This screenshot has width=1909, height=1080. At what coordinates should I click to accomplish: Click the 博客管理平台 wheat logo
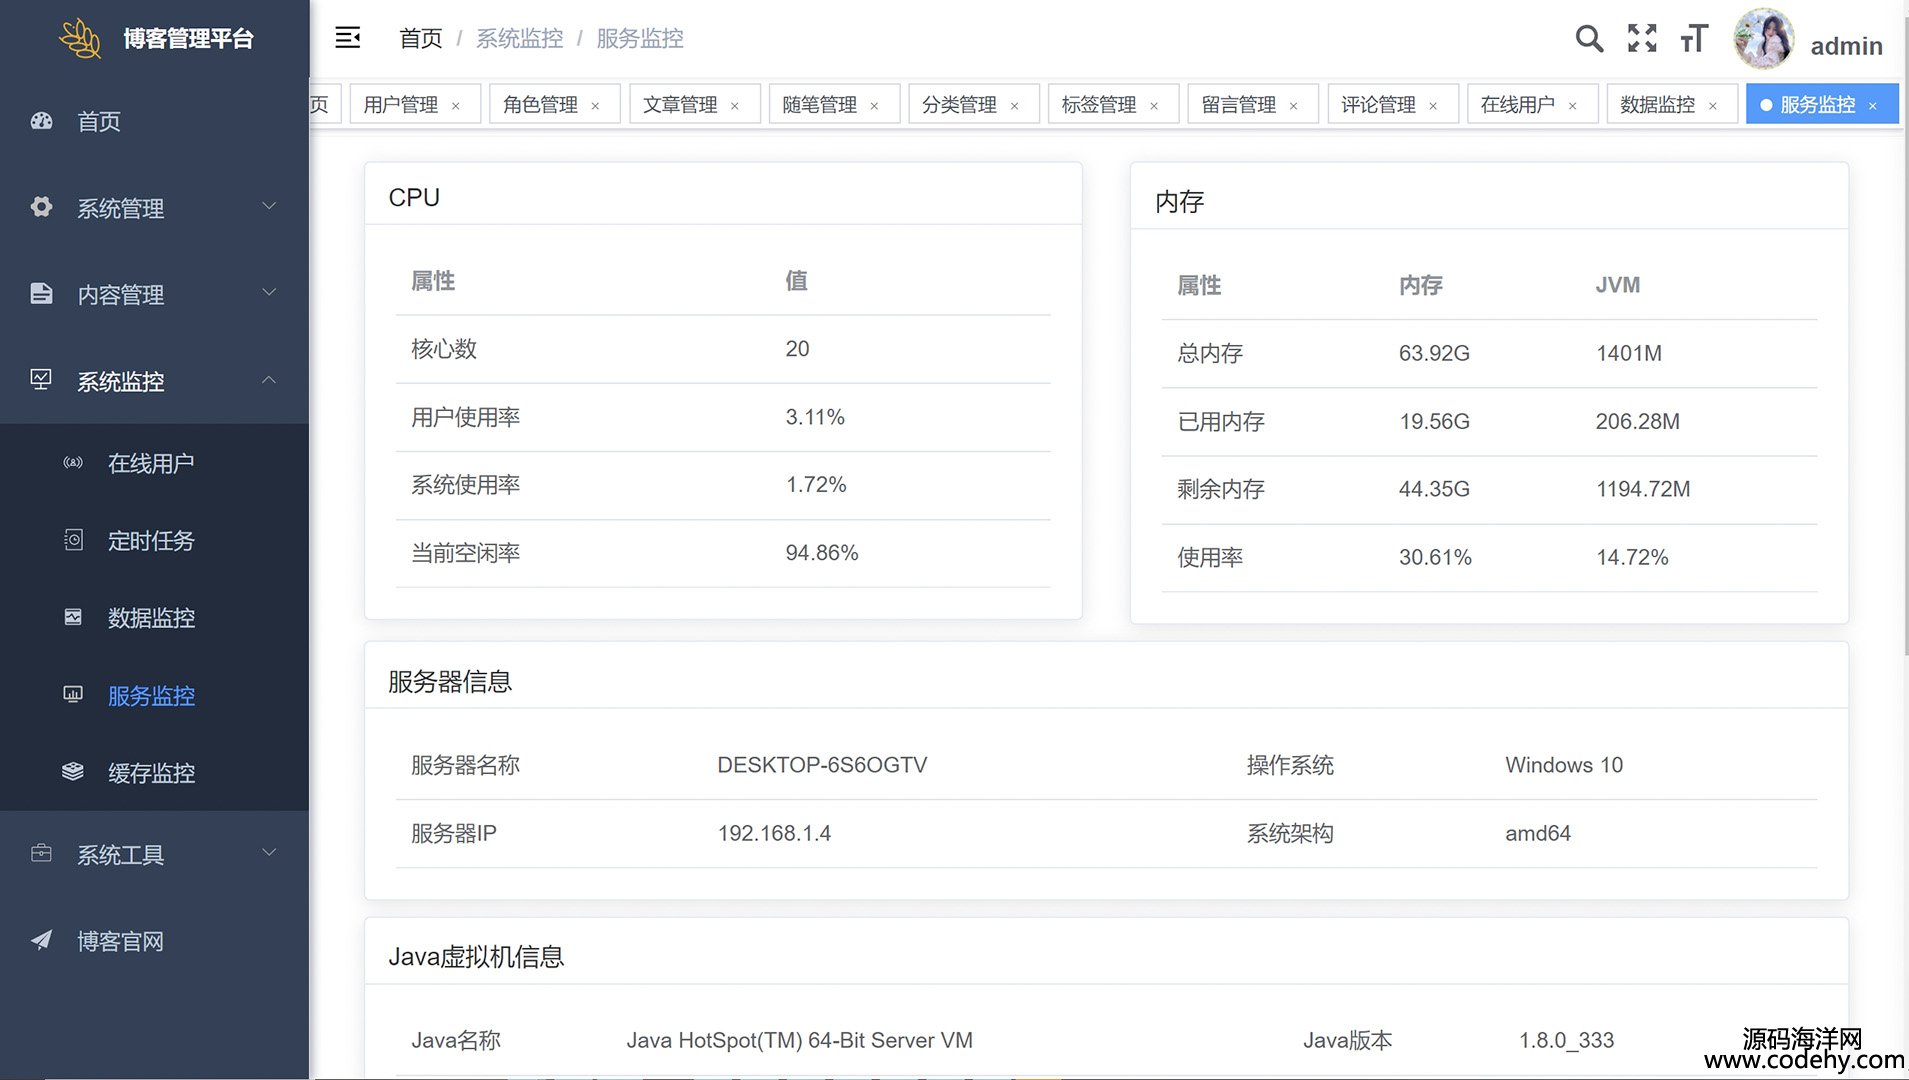80,38
